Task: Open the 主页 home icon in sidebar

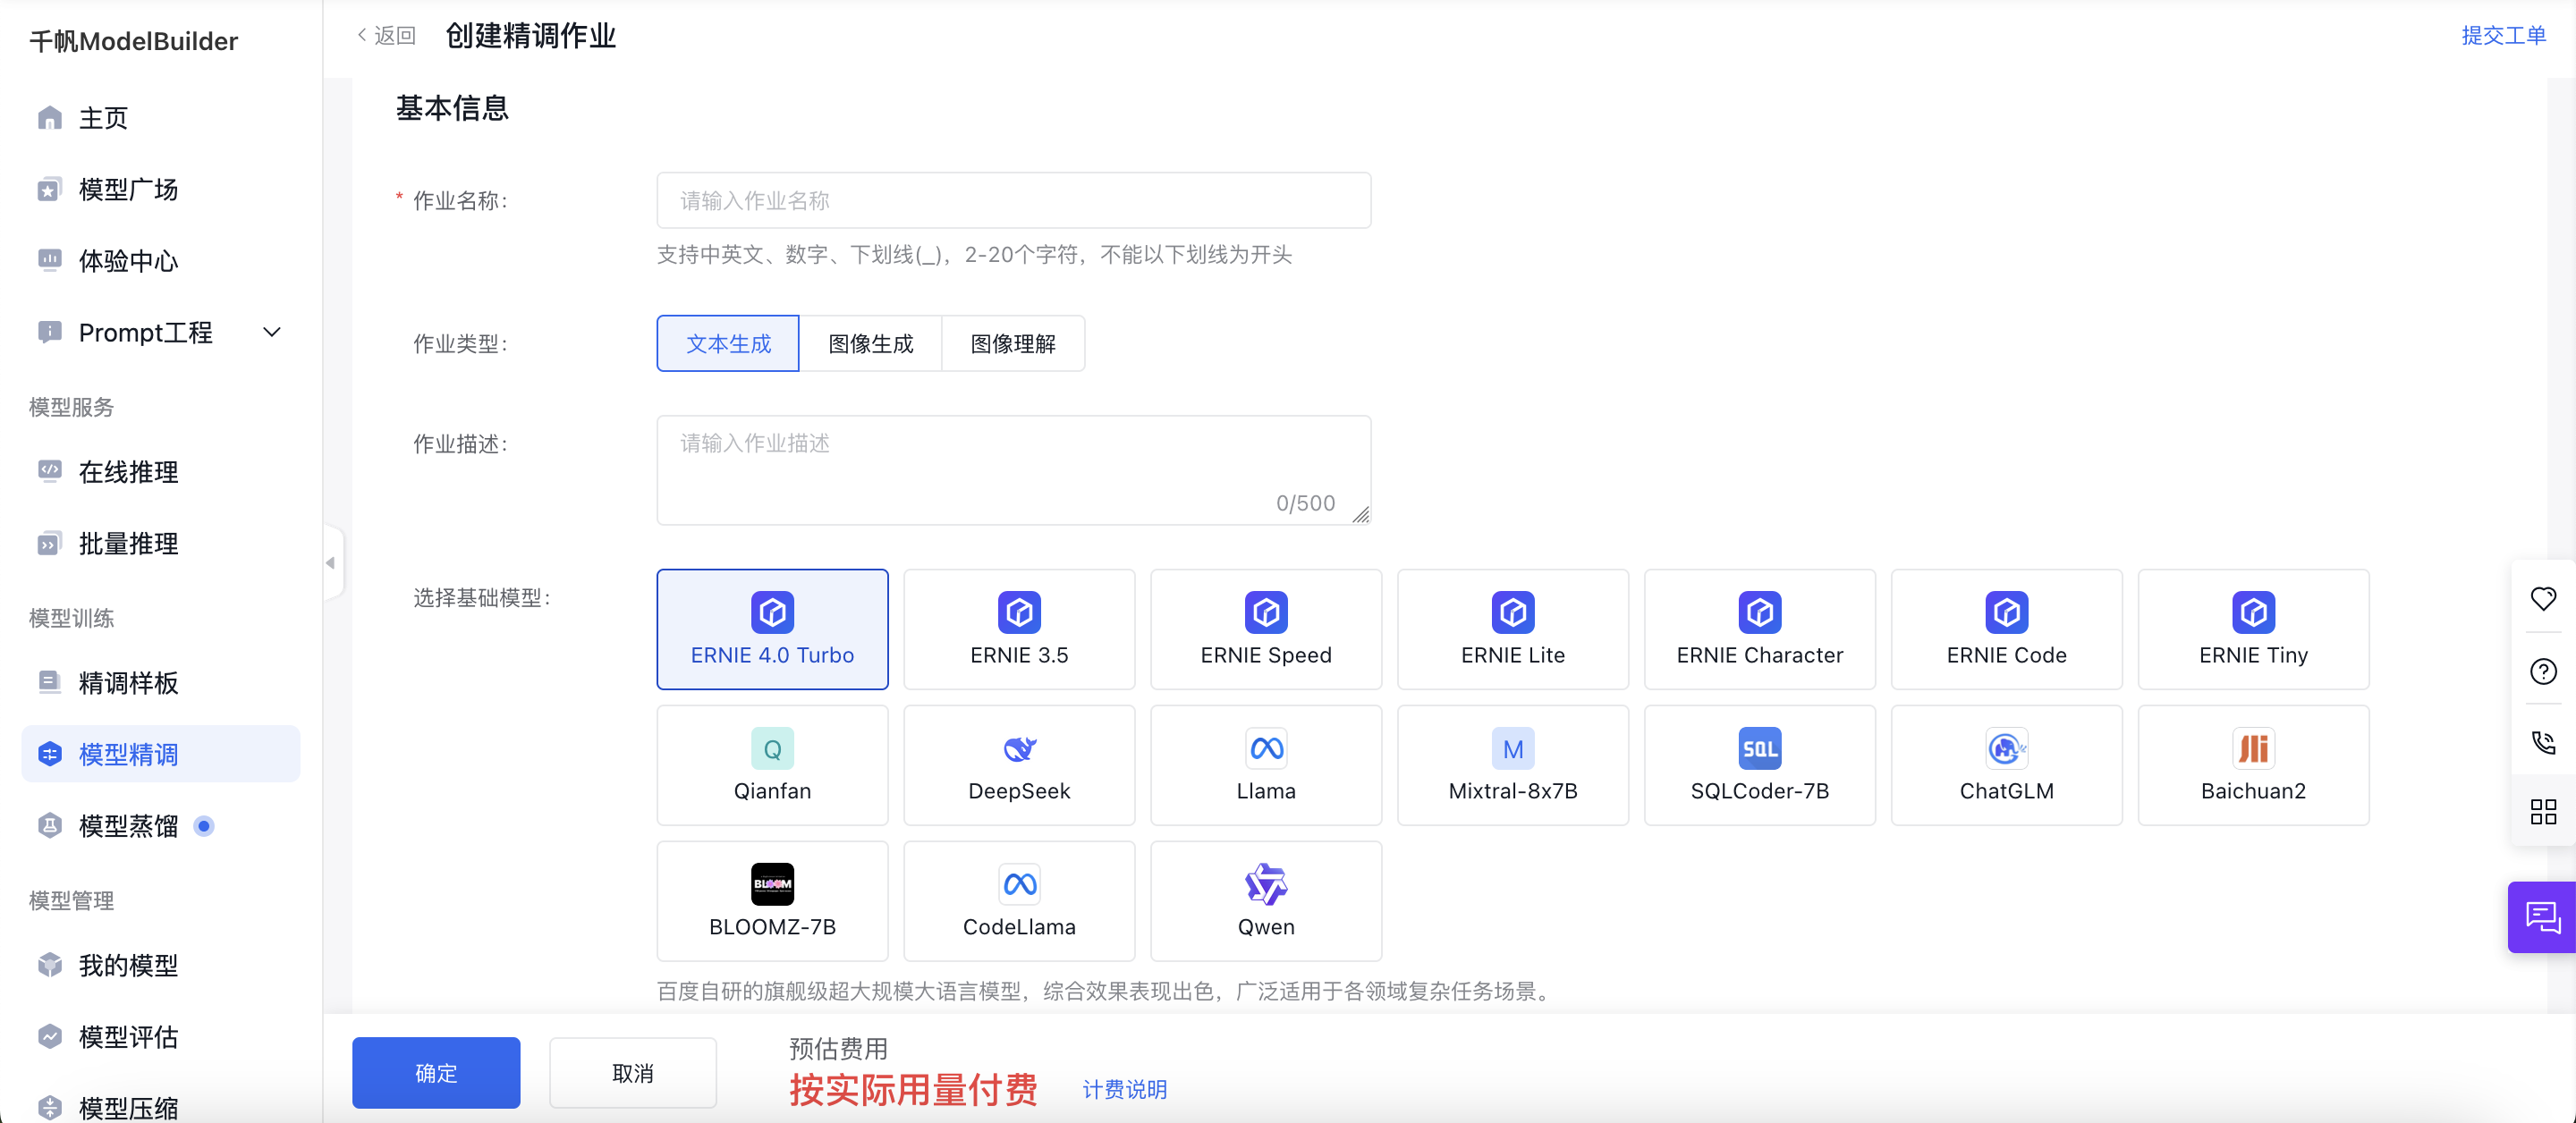Action: pos(49,118)
